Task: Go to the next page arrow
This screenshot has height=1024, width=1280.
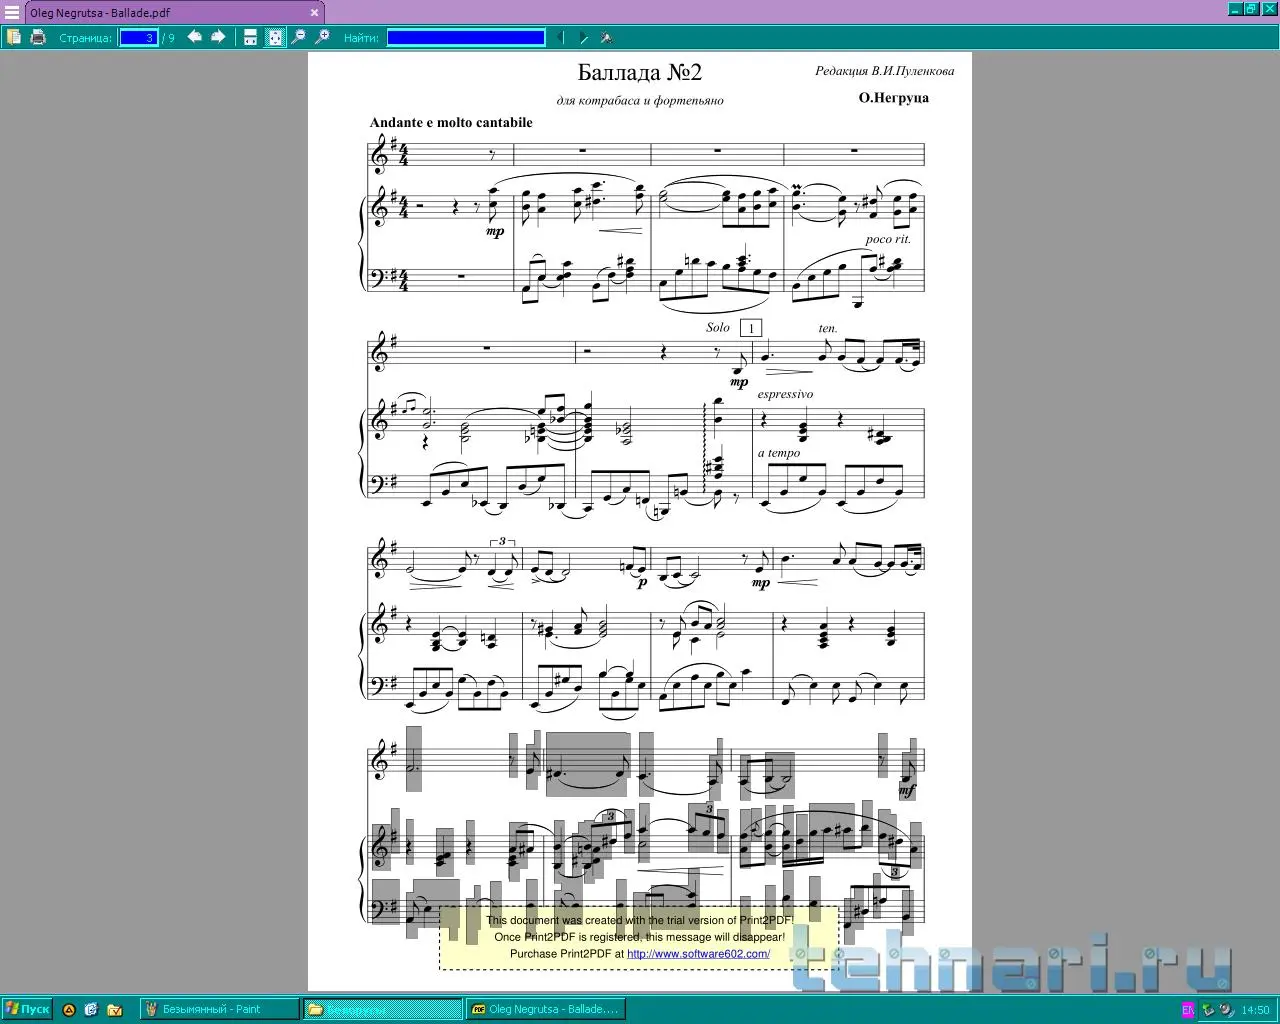Action: point(217,37)
